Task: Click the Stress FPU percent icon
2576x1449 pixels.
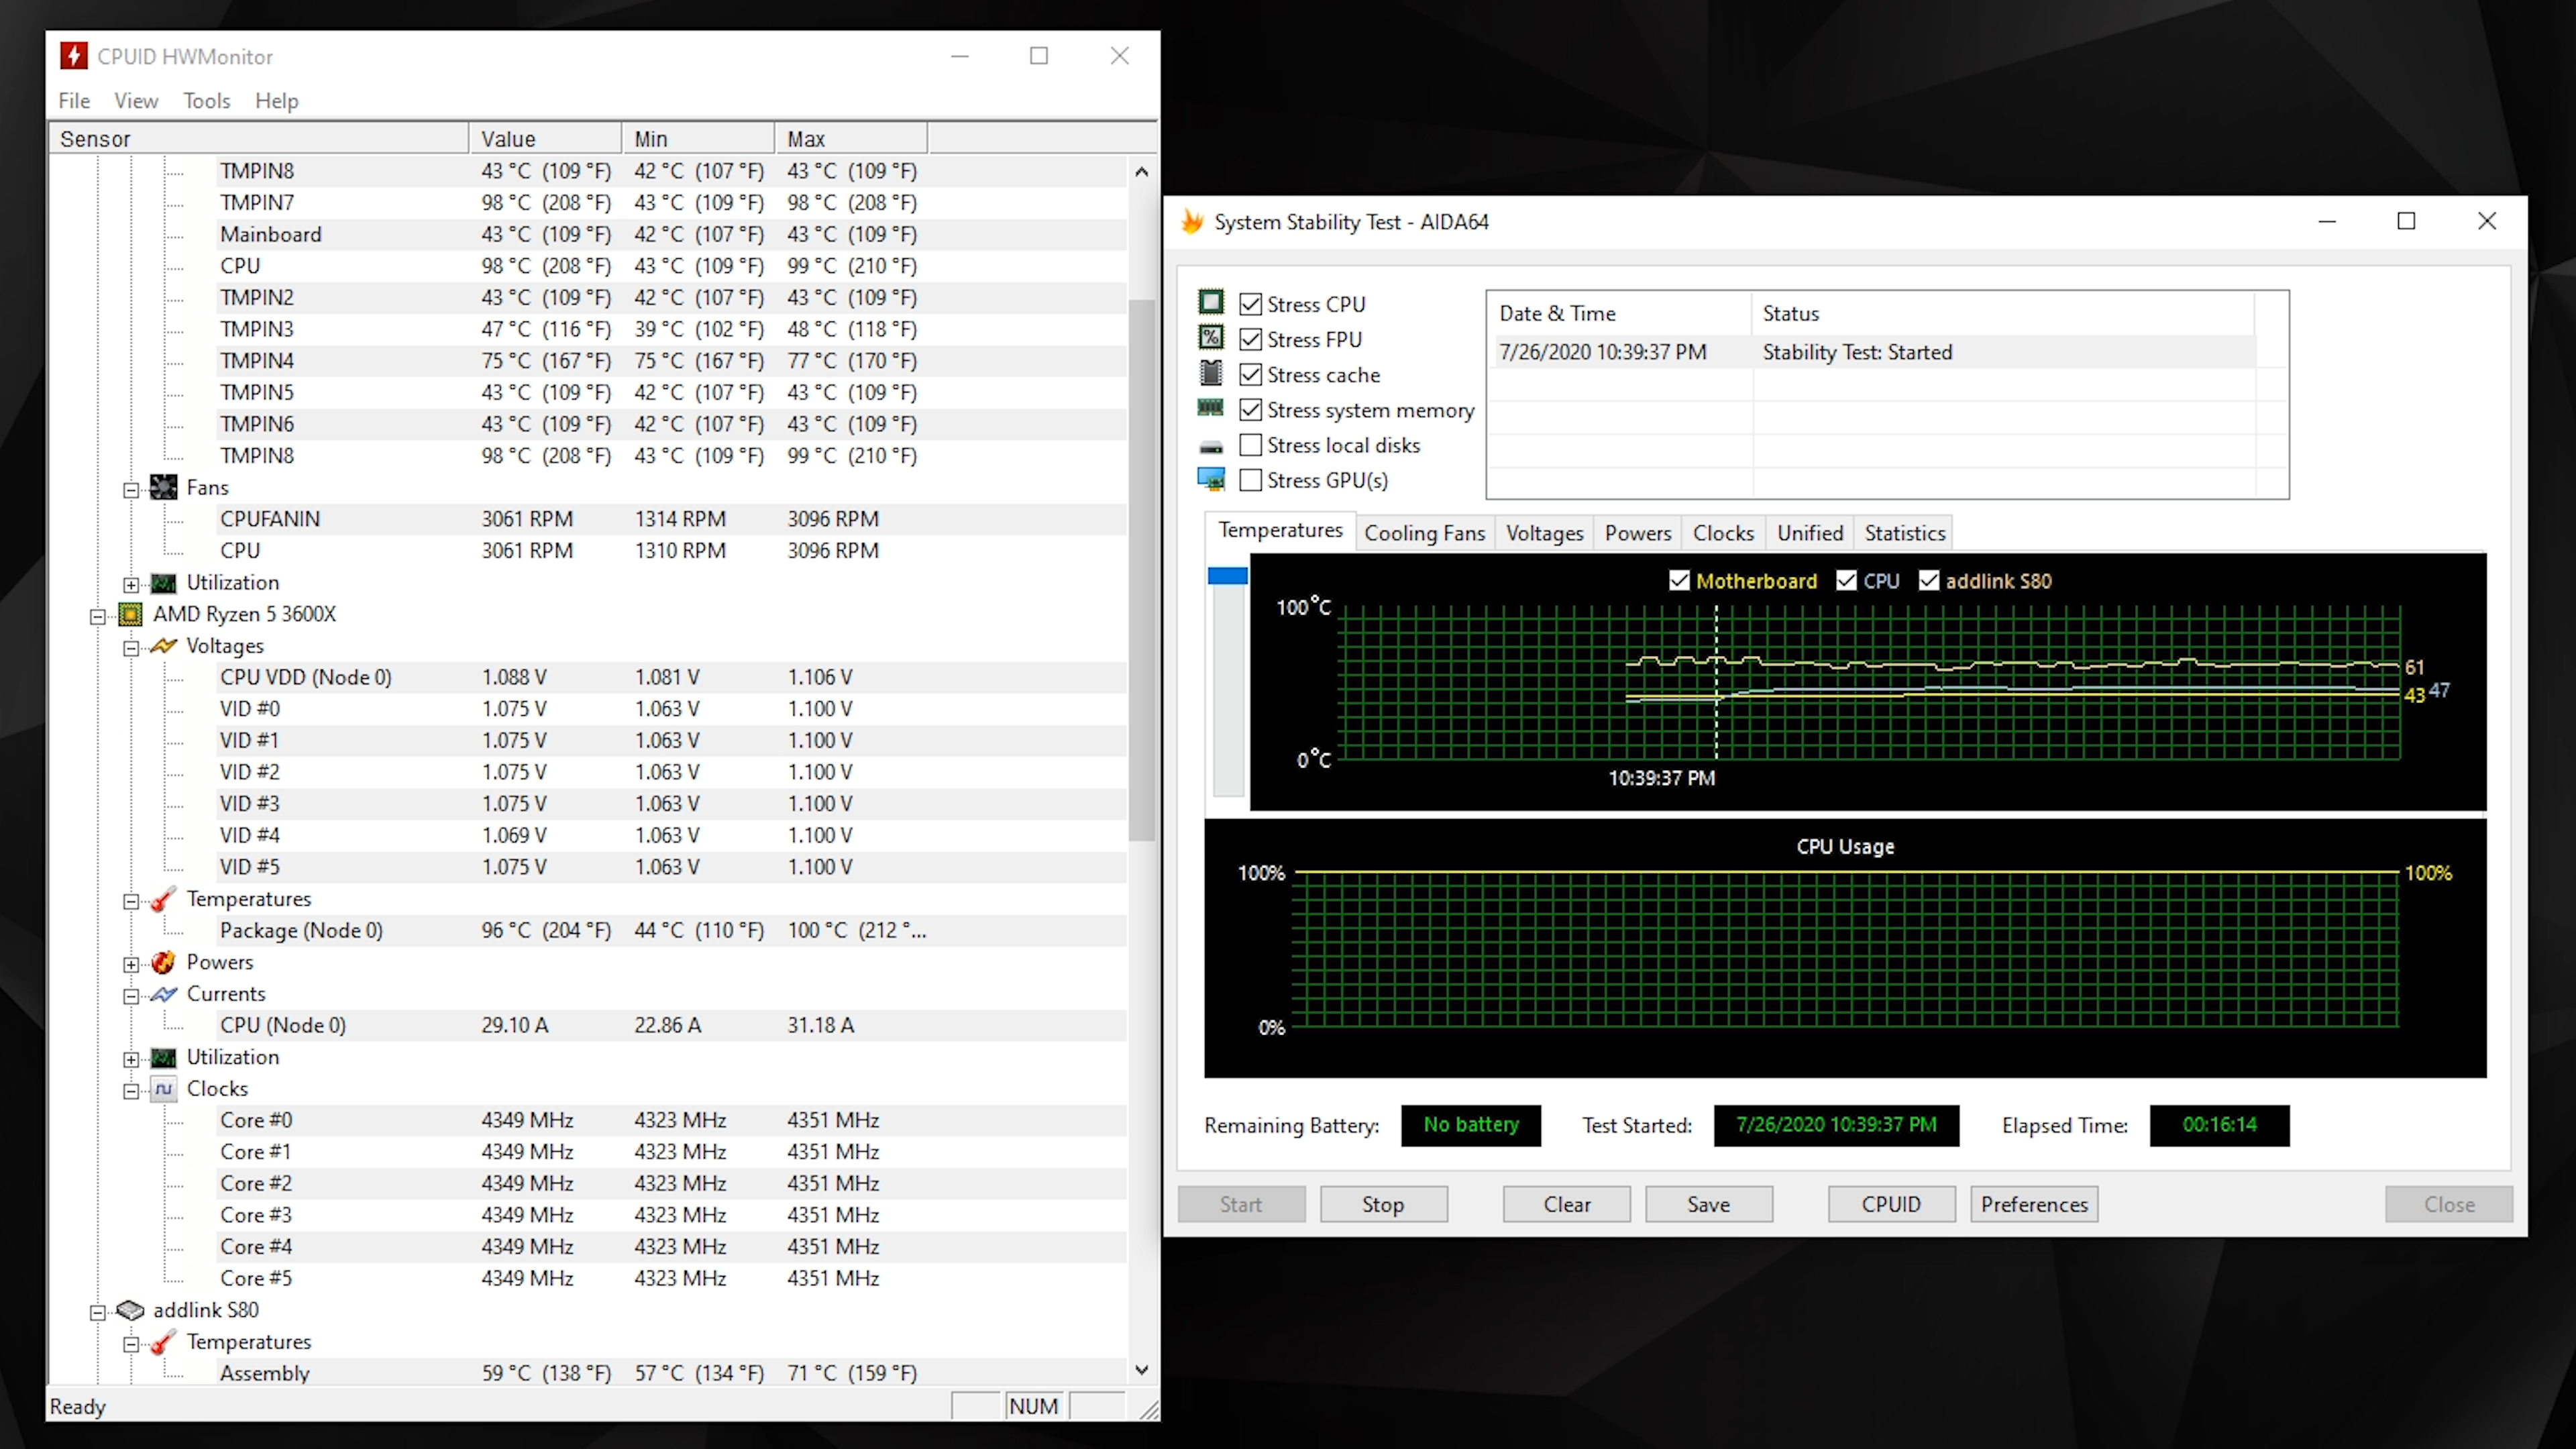Action: (1211, 338)
